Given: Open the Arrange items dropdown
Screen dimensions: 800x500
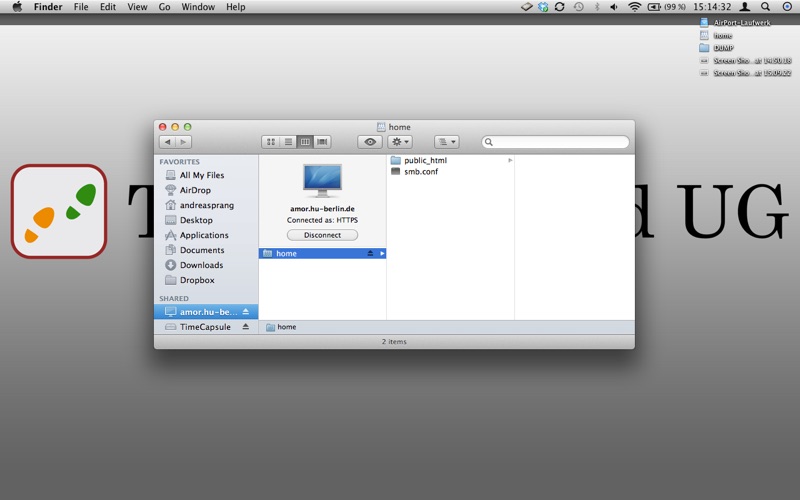Looking at the screenshot, I should click(x=446, y=142).
